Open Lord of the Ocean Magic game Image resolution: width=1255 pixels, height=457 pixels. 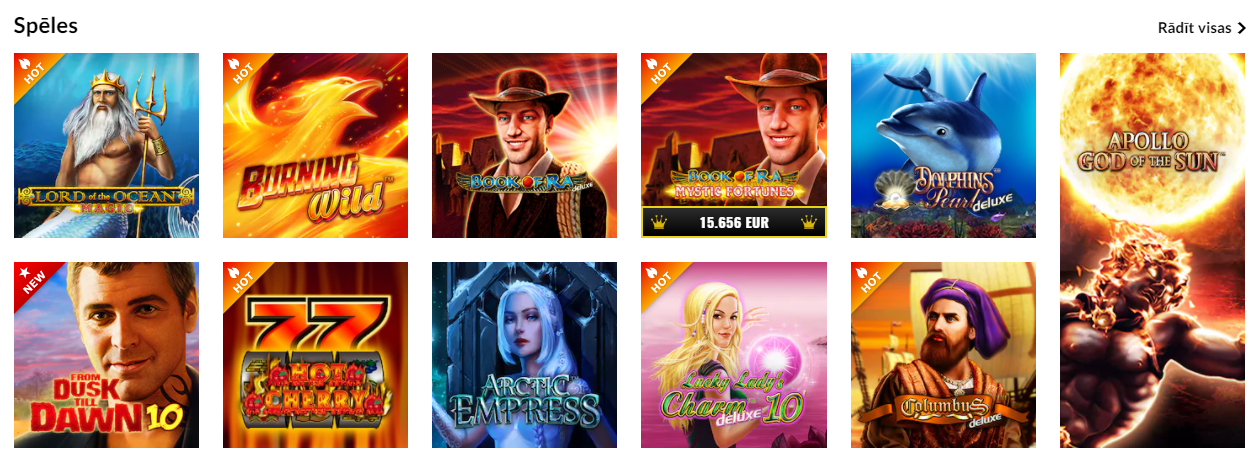[x=106, y=145]
